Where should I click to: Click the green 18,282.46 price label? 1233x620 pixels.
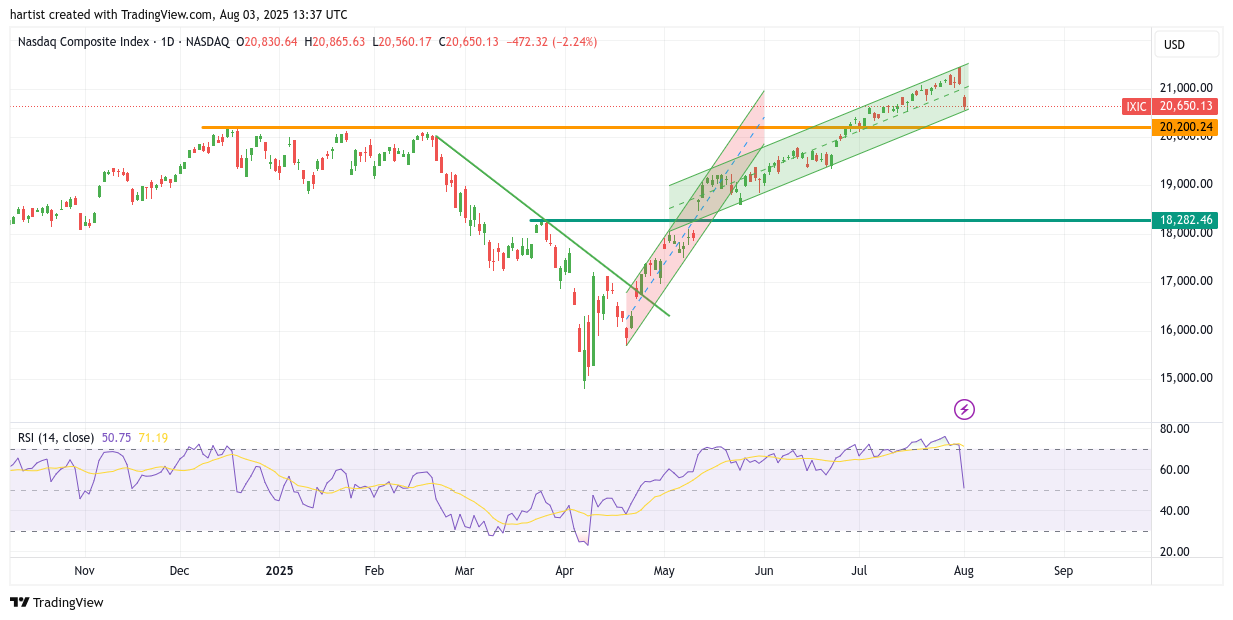[x=1185, y=220]
